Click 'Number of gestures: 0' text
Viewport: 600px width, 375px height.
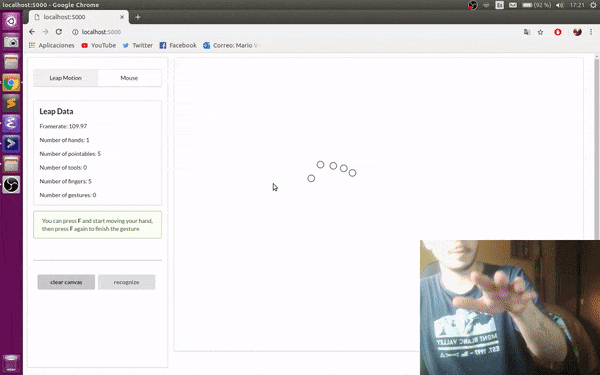click(x=68, y=195)
